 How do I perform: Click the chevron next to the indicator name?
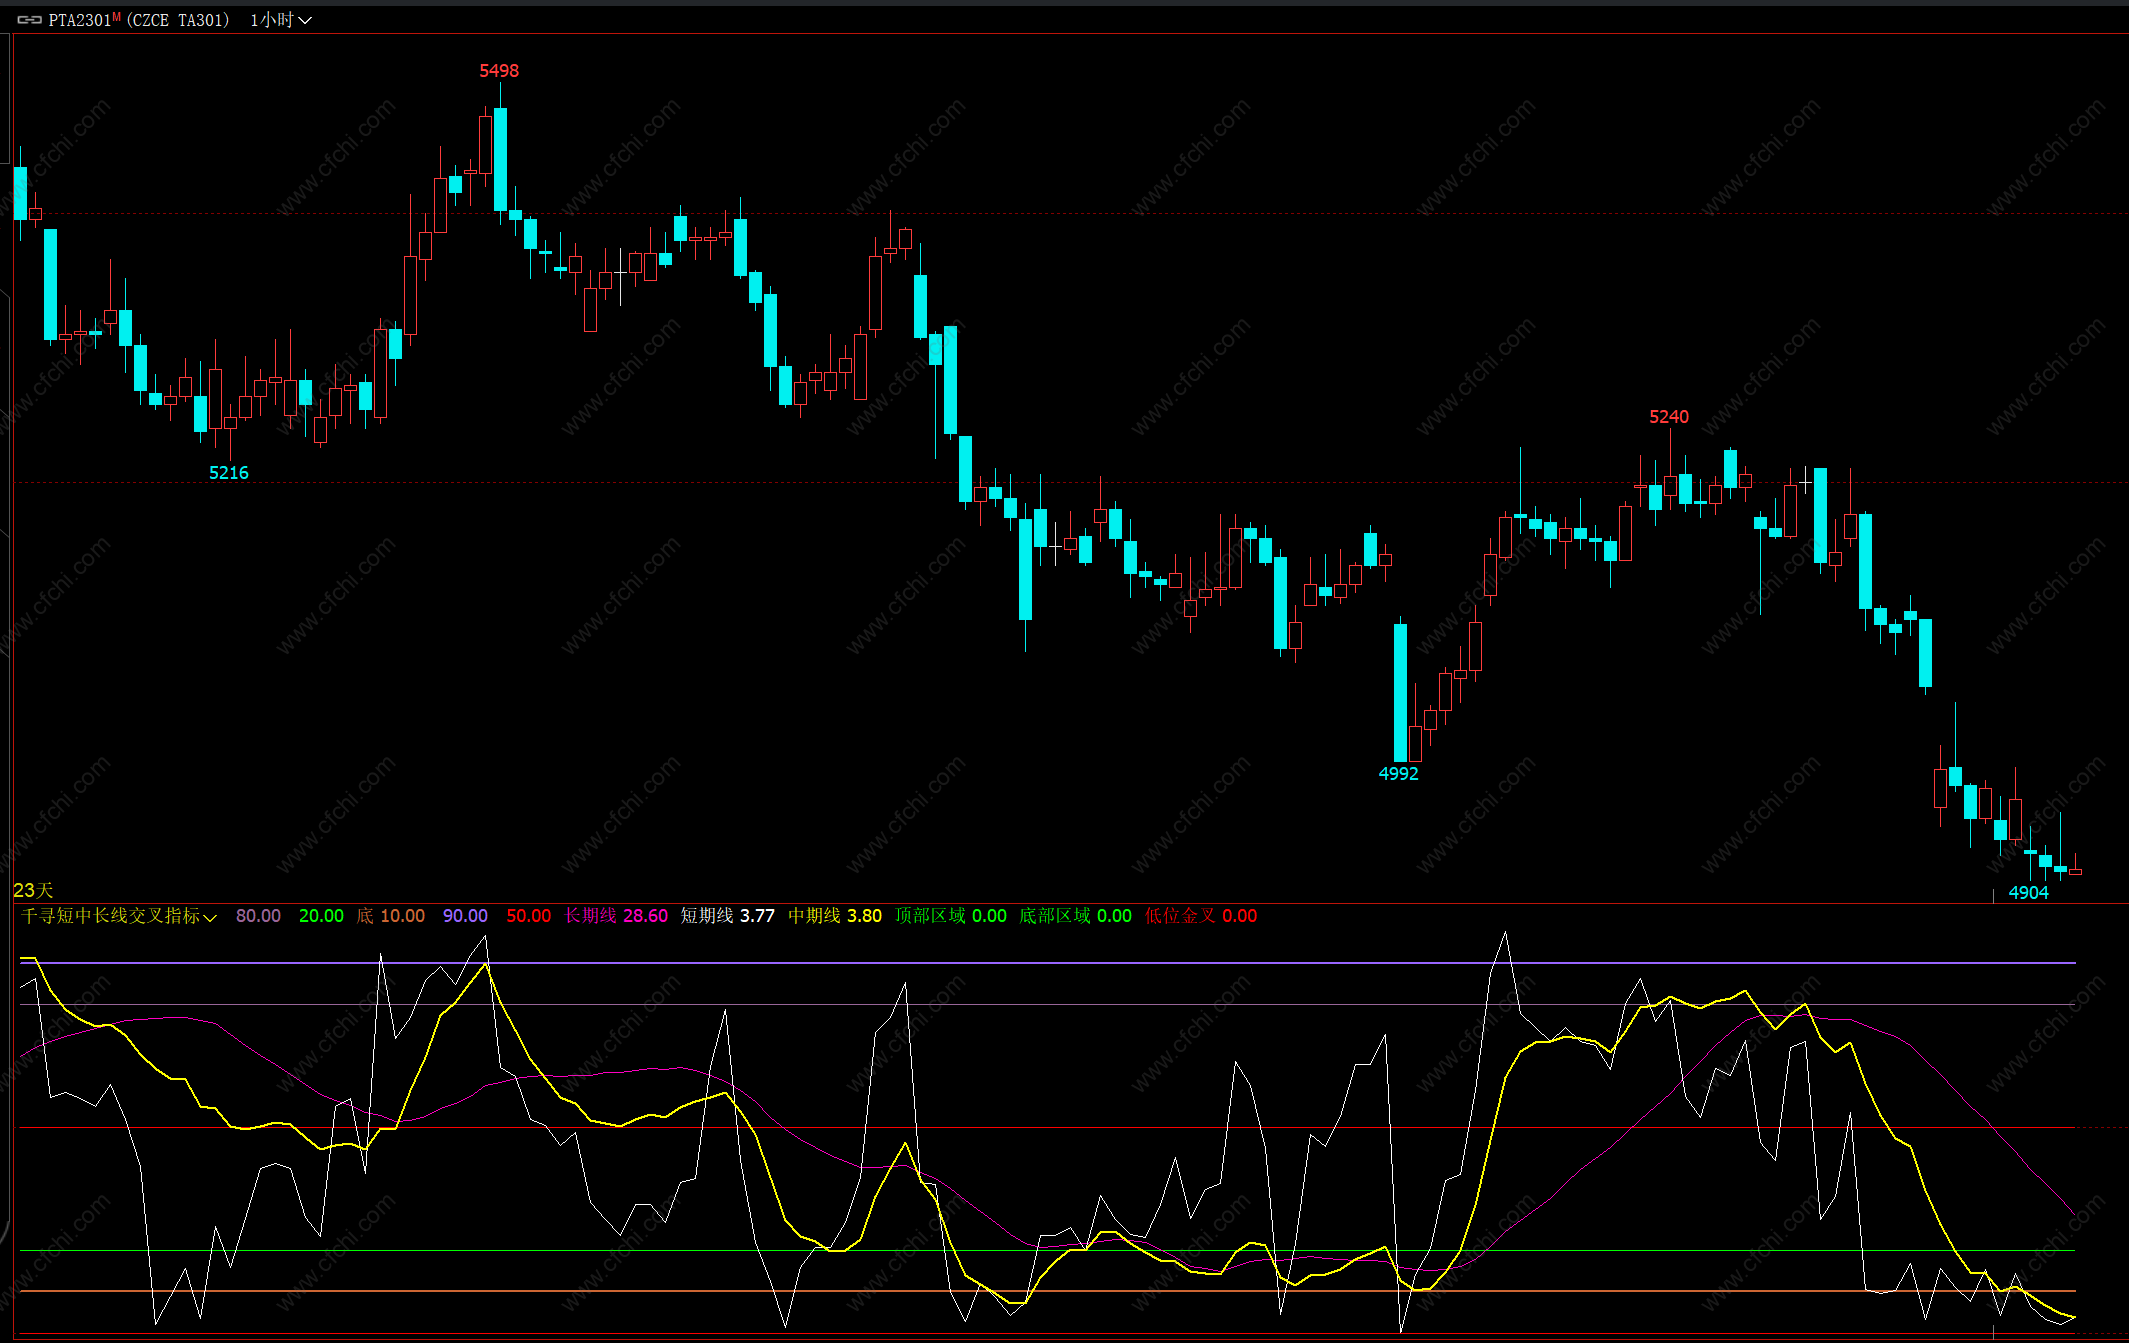(210, 917)
